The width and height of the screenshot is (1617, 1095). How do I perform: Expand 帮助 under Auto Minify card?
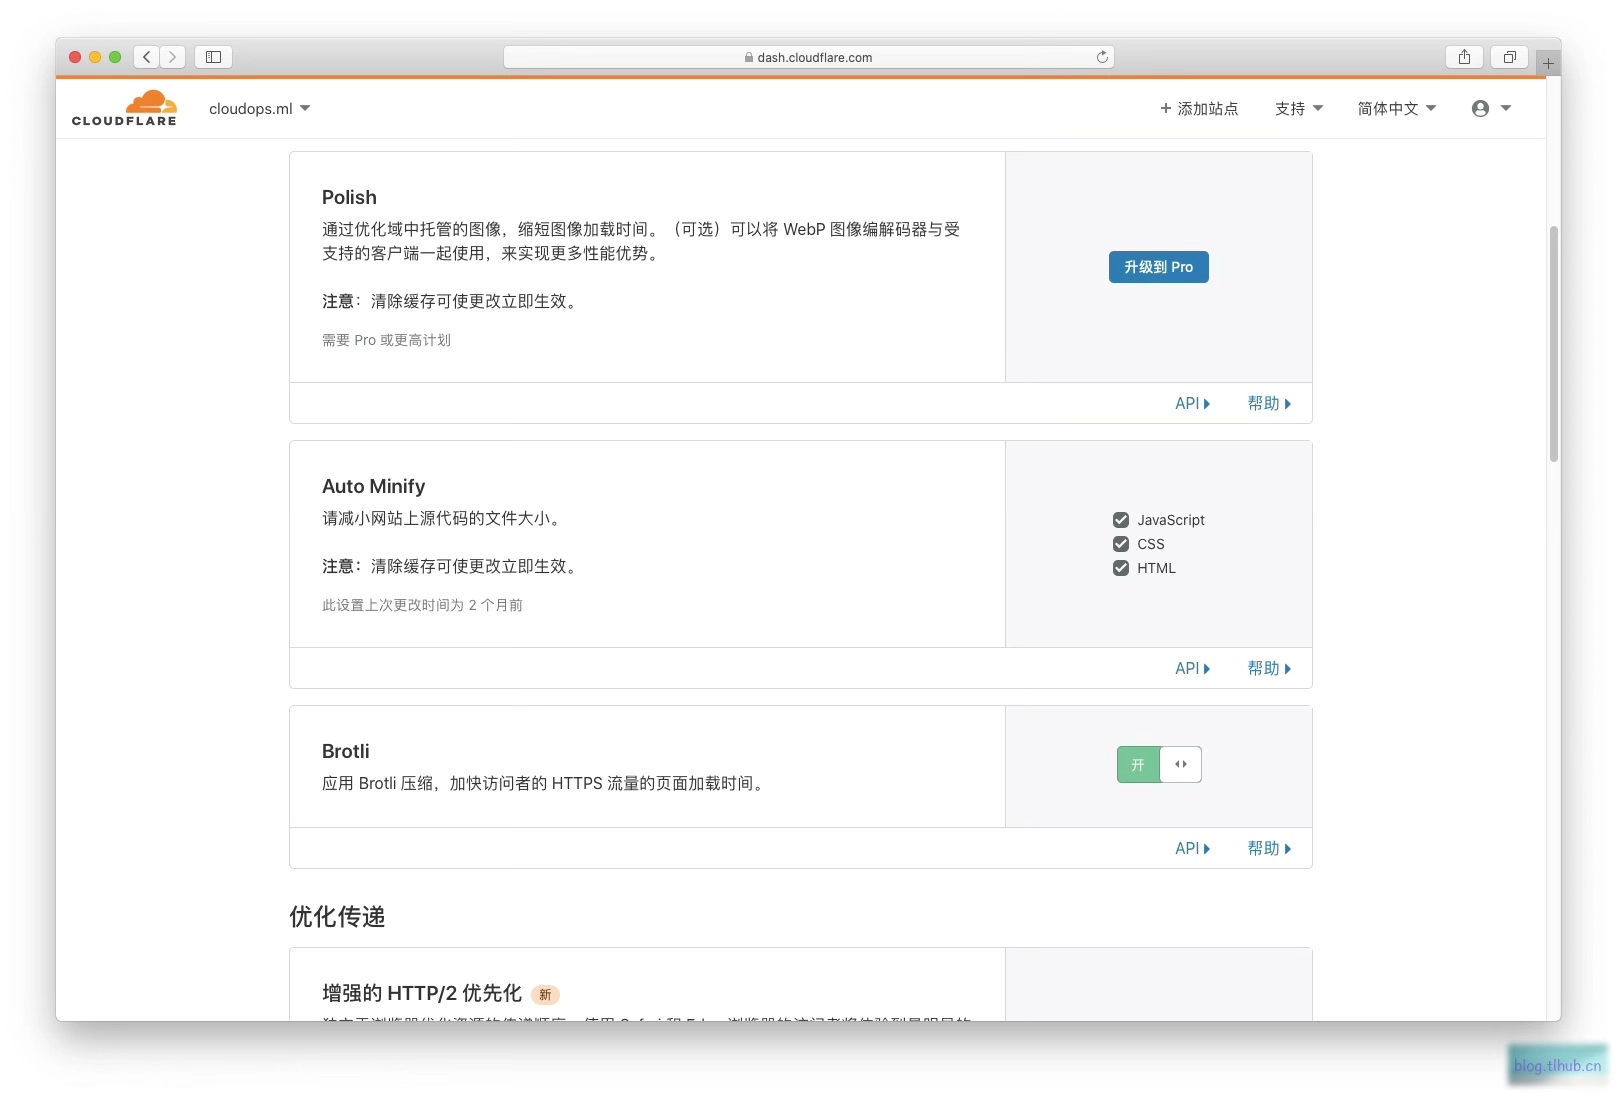1269,668
